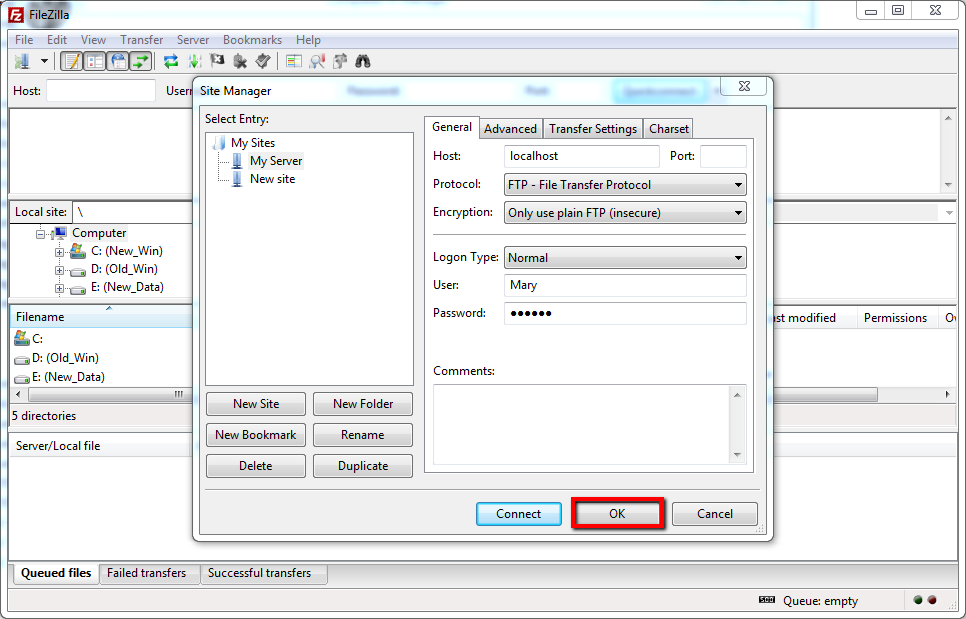Toggle the transfer queue display icon
This screenshot has height=619, width=966.
(x=141, y=61)
